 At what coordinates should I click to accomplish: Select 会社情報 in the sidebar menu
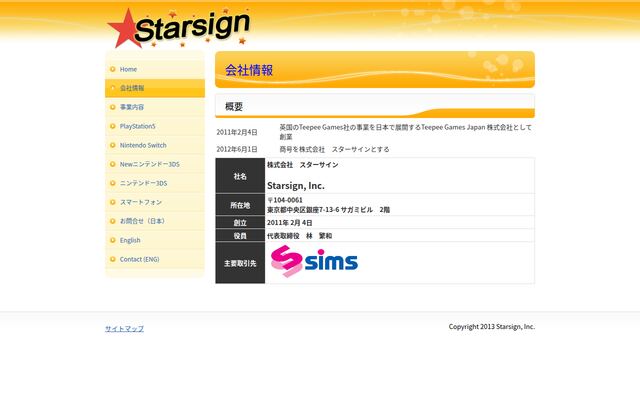pyautogui.click(x=155, y=88)
